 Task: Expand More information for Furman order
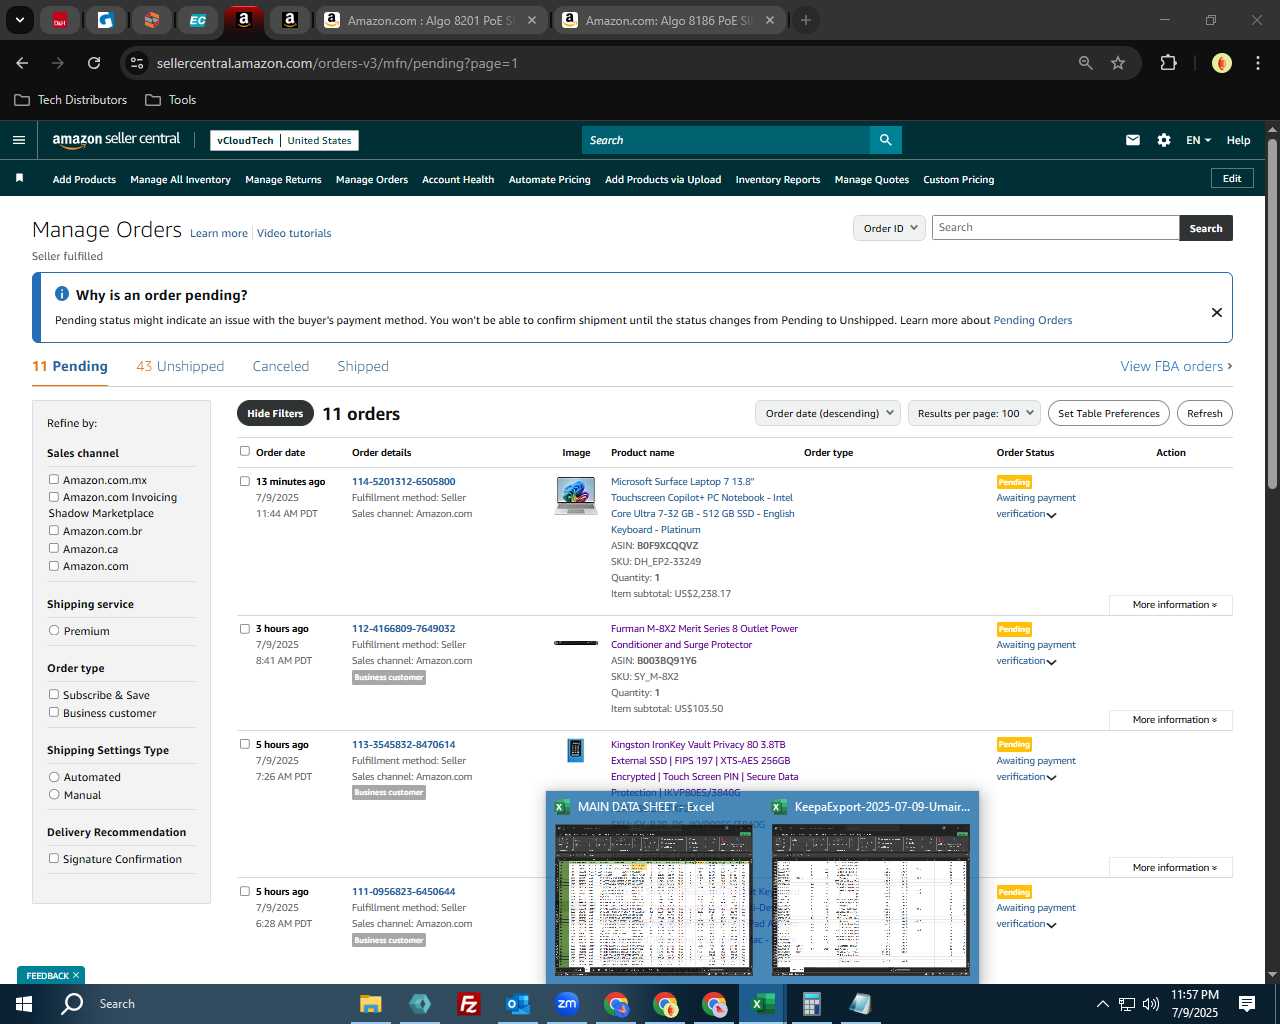pos(1170,720)
